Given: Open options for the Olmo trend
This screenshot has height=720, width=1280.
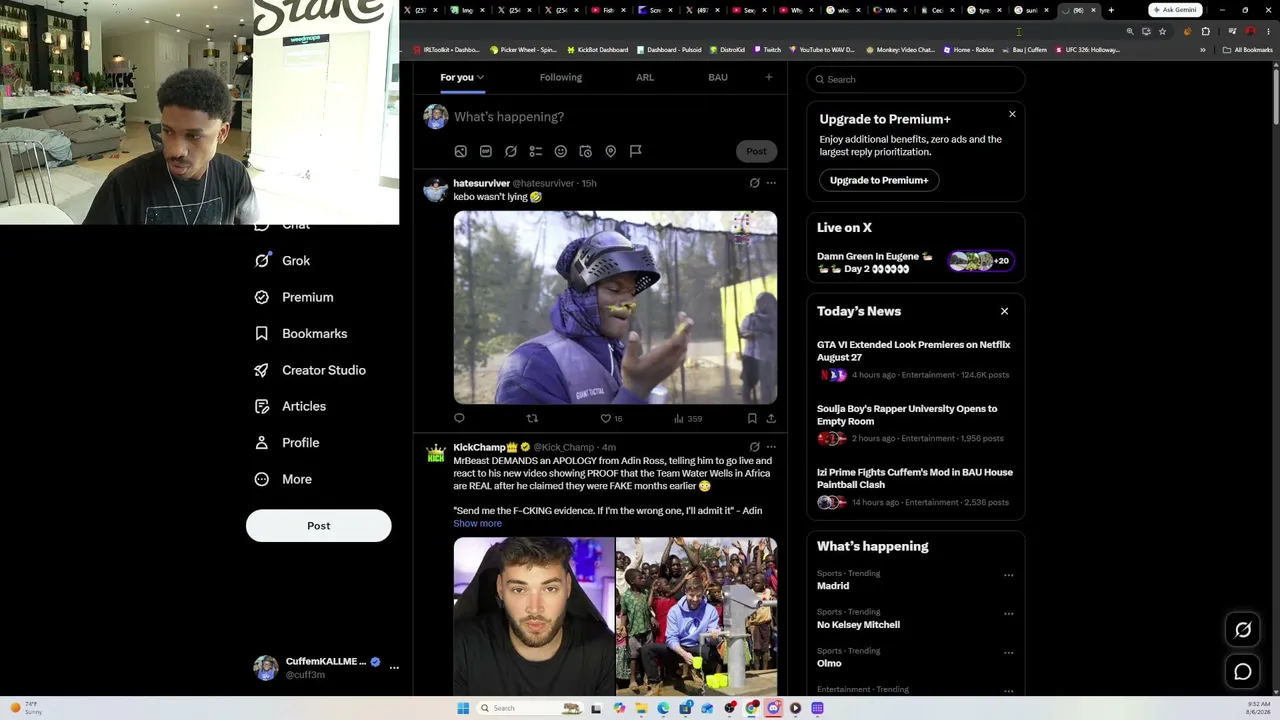Looking at the screenshot, I should (x=1008, y=652).
